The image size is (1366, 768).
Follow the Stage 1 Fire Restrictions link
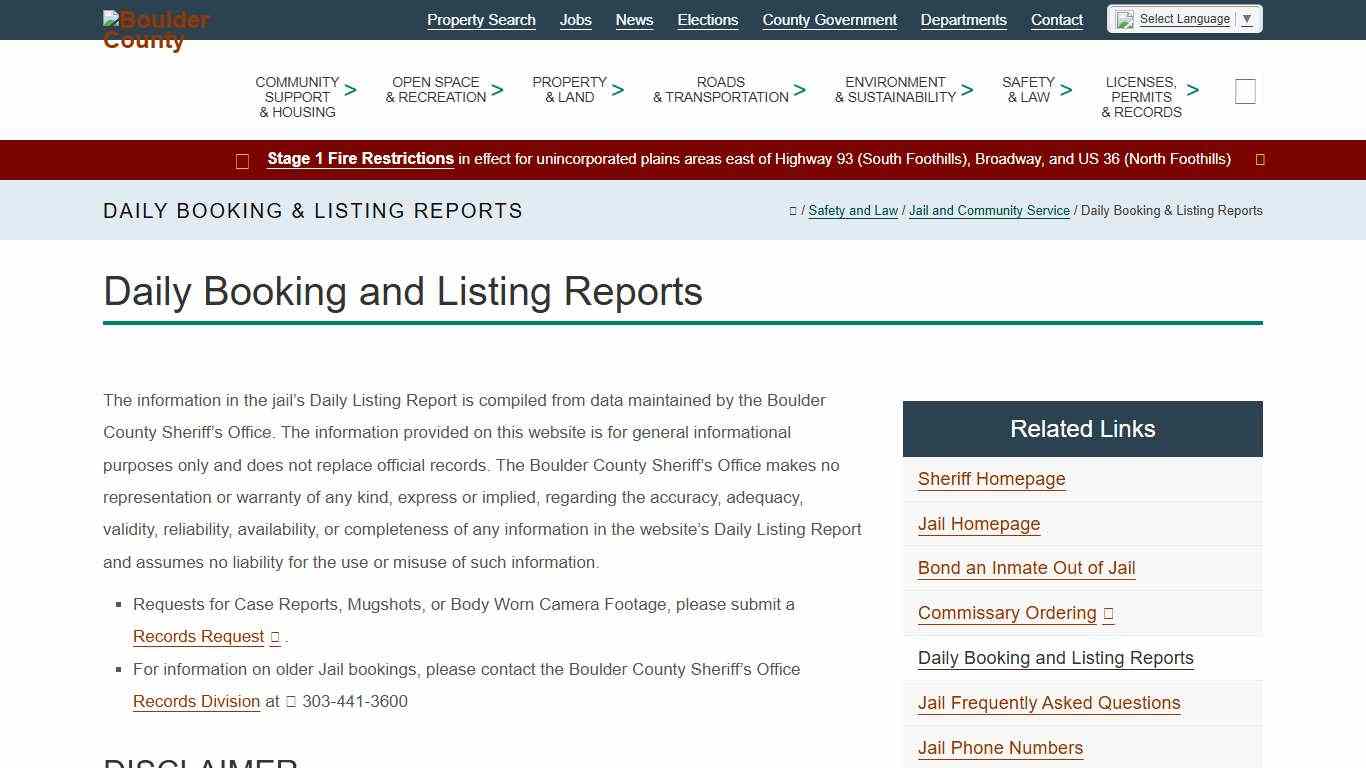360,158
